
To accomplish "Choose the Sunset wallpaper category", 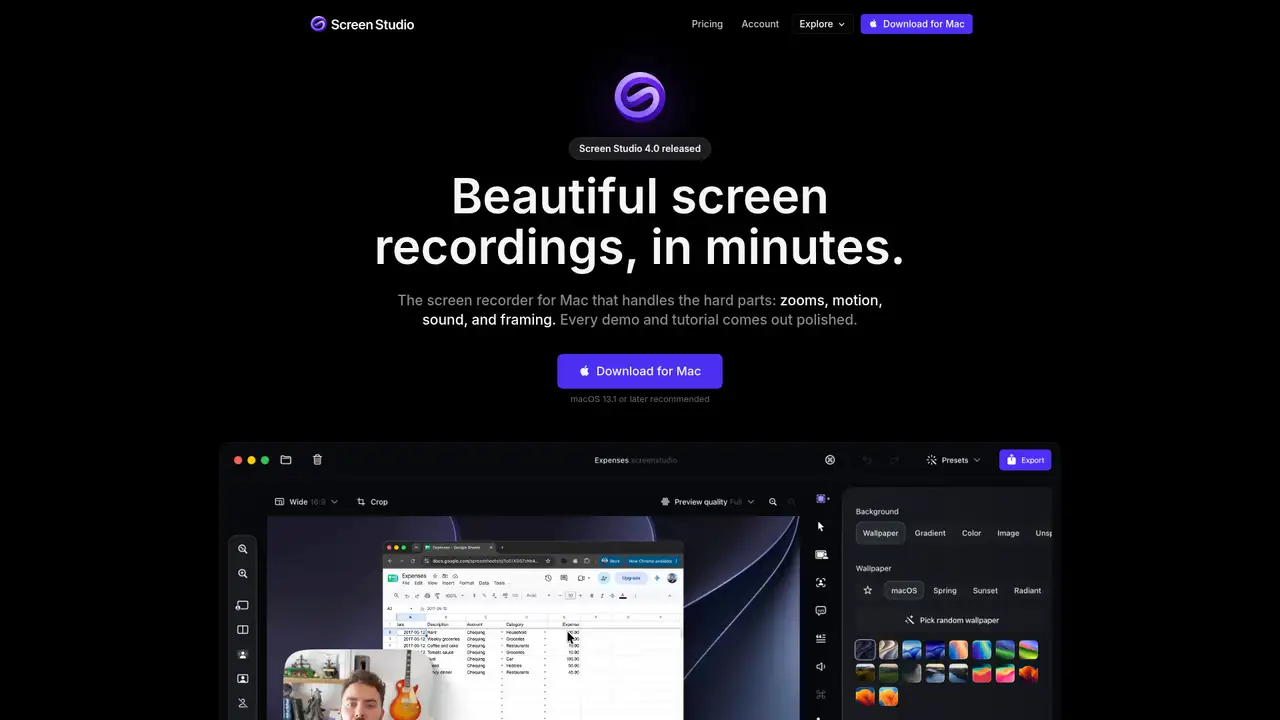I will [985, 591].
